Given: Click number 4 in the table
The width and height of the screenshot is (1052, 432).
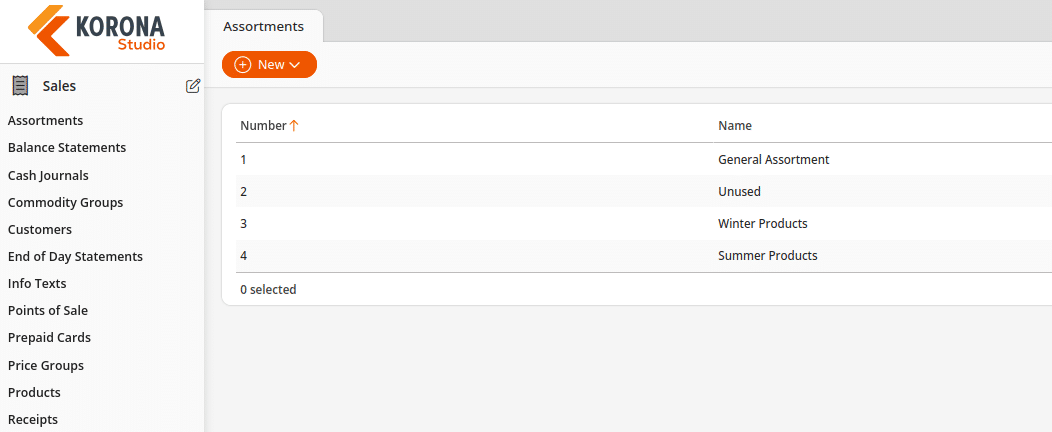Looking at the screenshot, I should coord(244,256).
